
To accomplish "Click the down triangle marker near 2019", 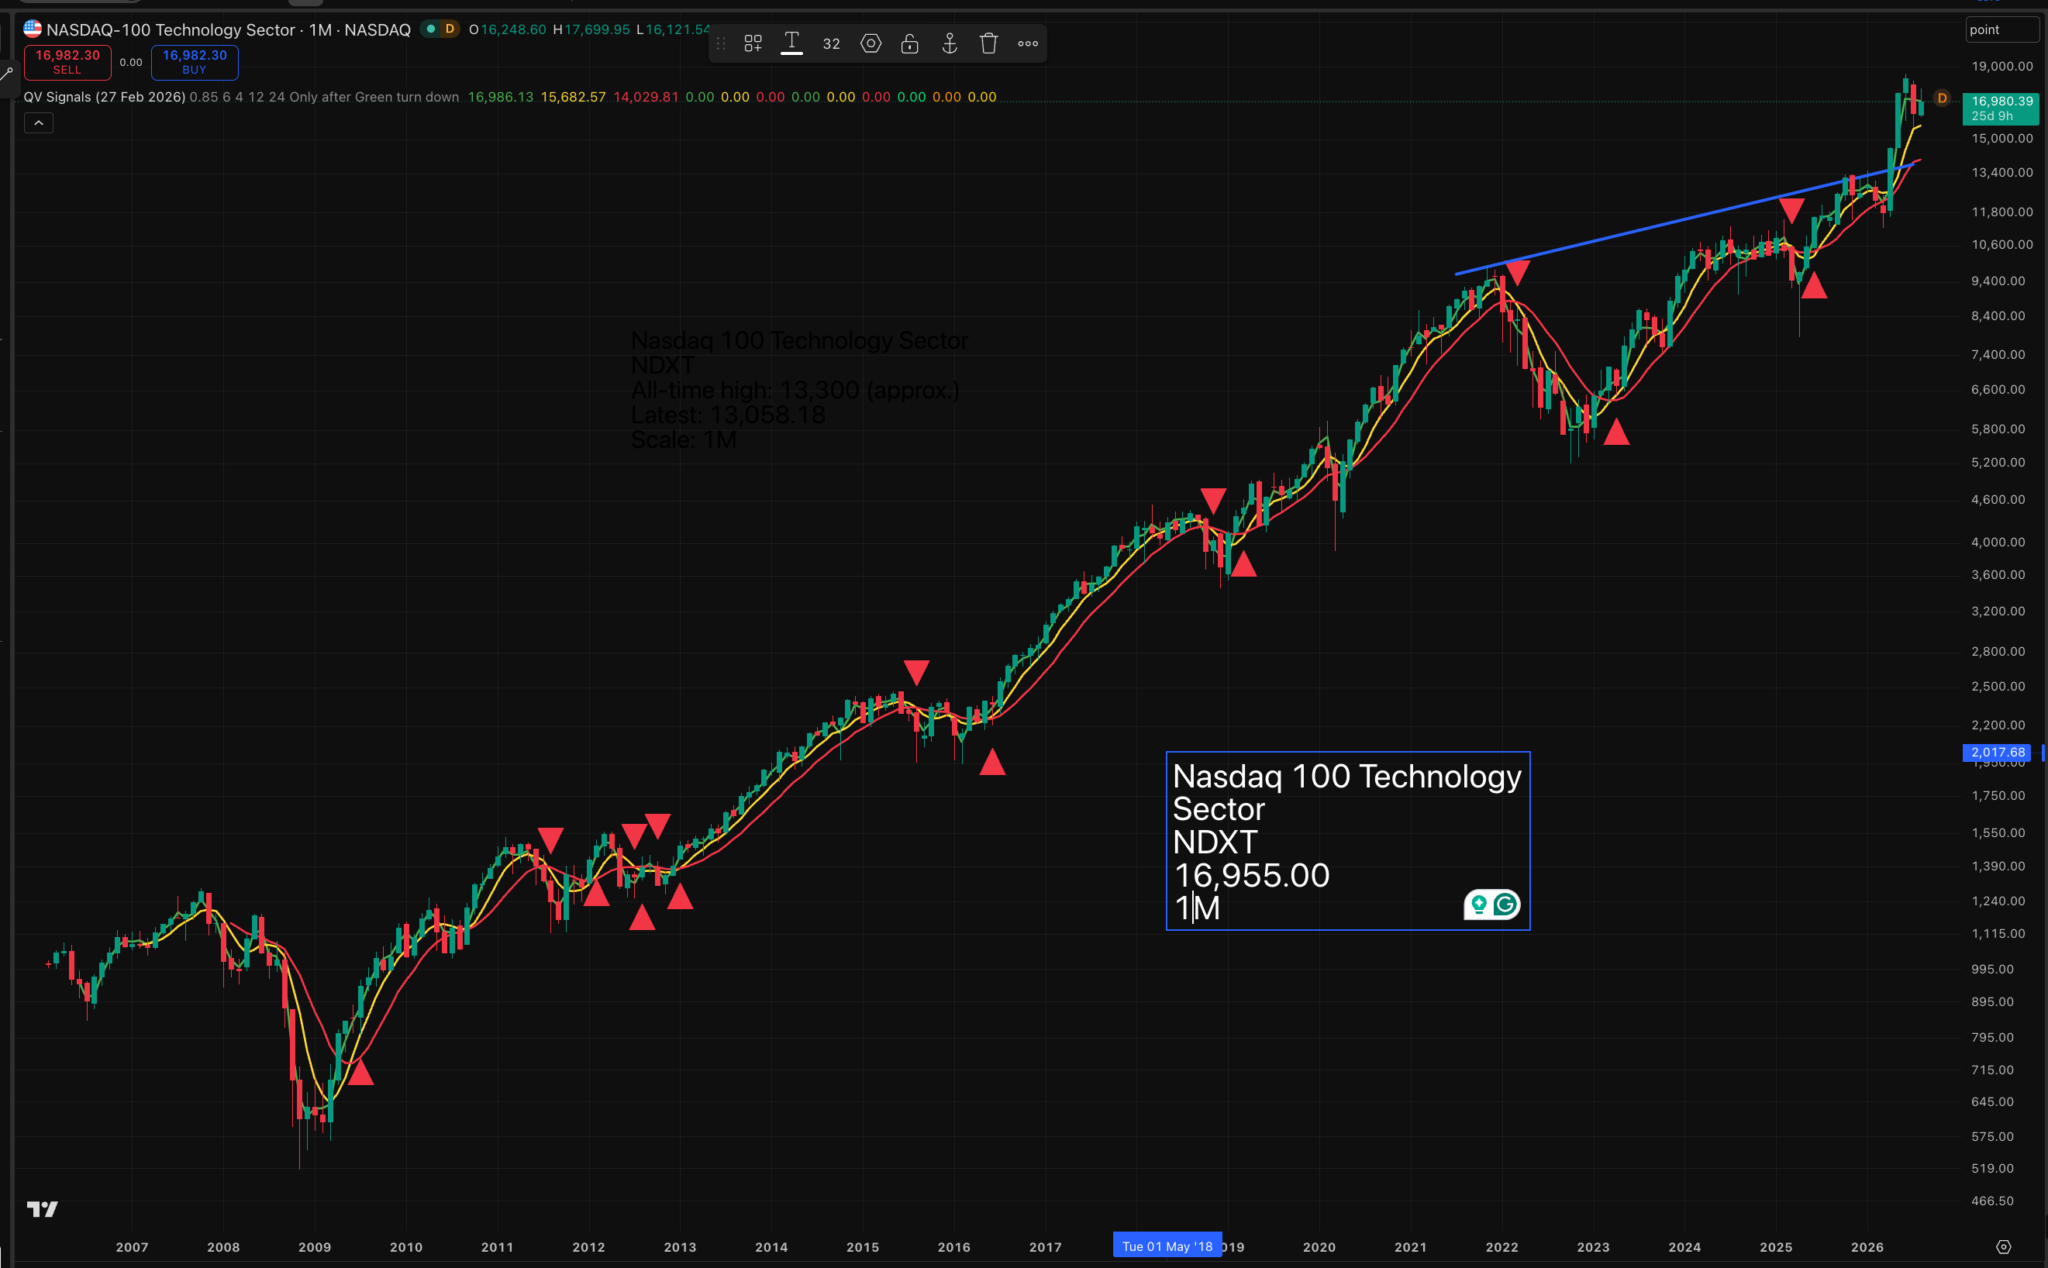I will (1213, 501).
